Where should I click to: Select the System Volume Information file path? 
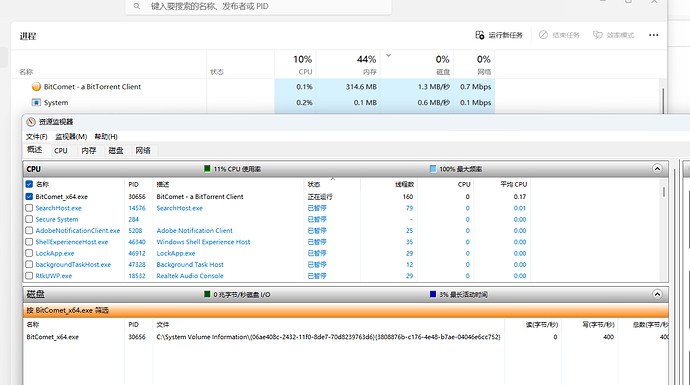(328, 337)
